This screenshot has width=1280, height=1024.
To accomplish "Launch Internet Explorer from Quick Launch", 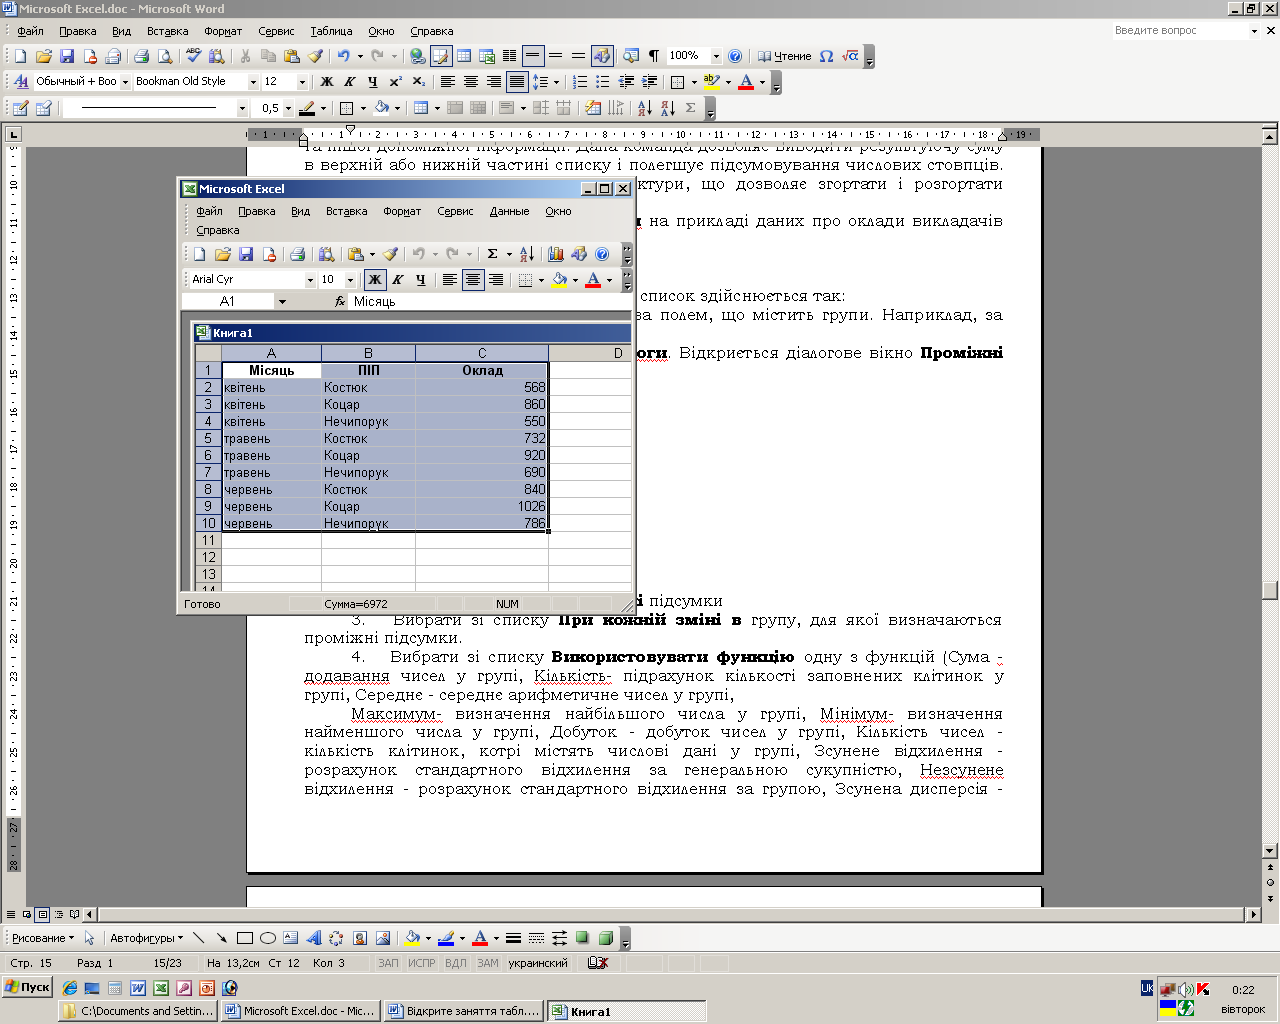I will pos(69,988).
